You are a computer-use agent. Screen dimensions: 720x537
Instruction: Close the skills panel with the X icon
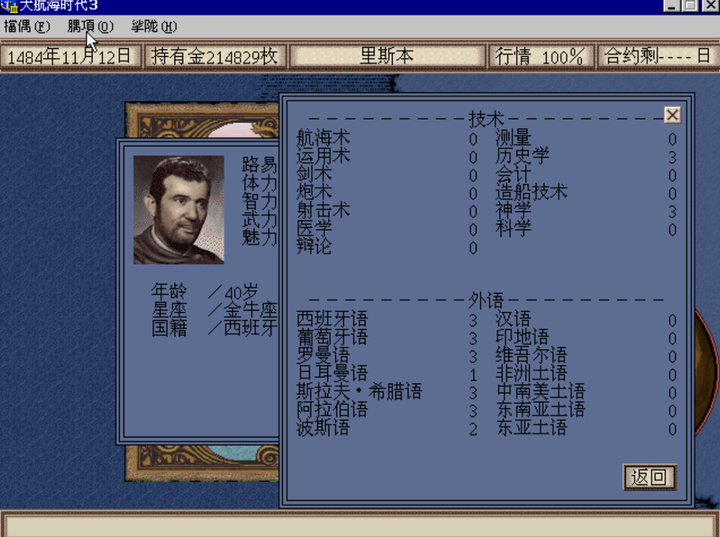(x=672, y=115)
